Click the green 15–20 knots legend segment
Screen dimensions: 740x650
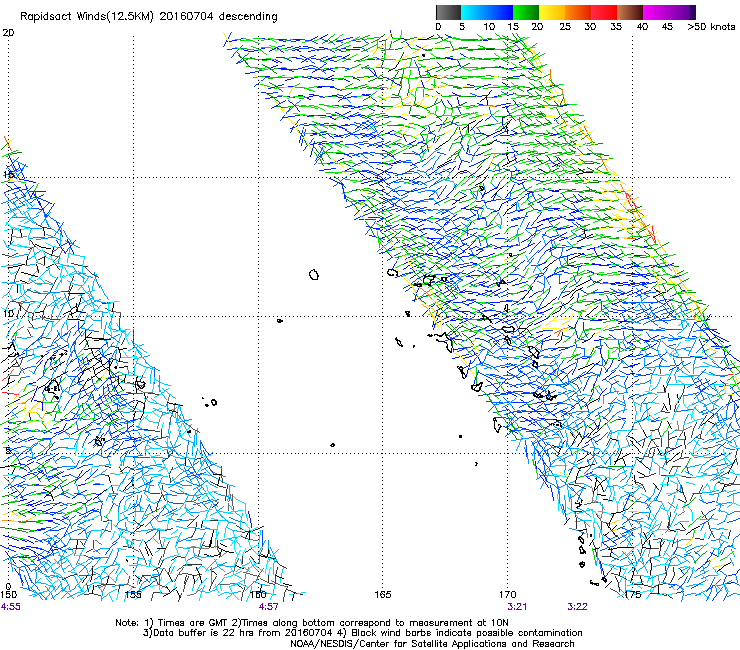526,12
